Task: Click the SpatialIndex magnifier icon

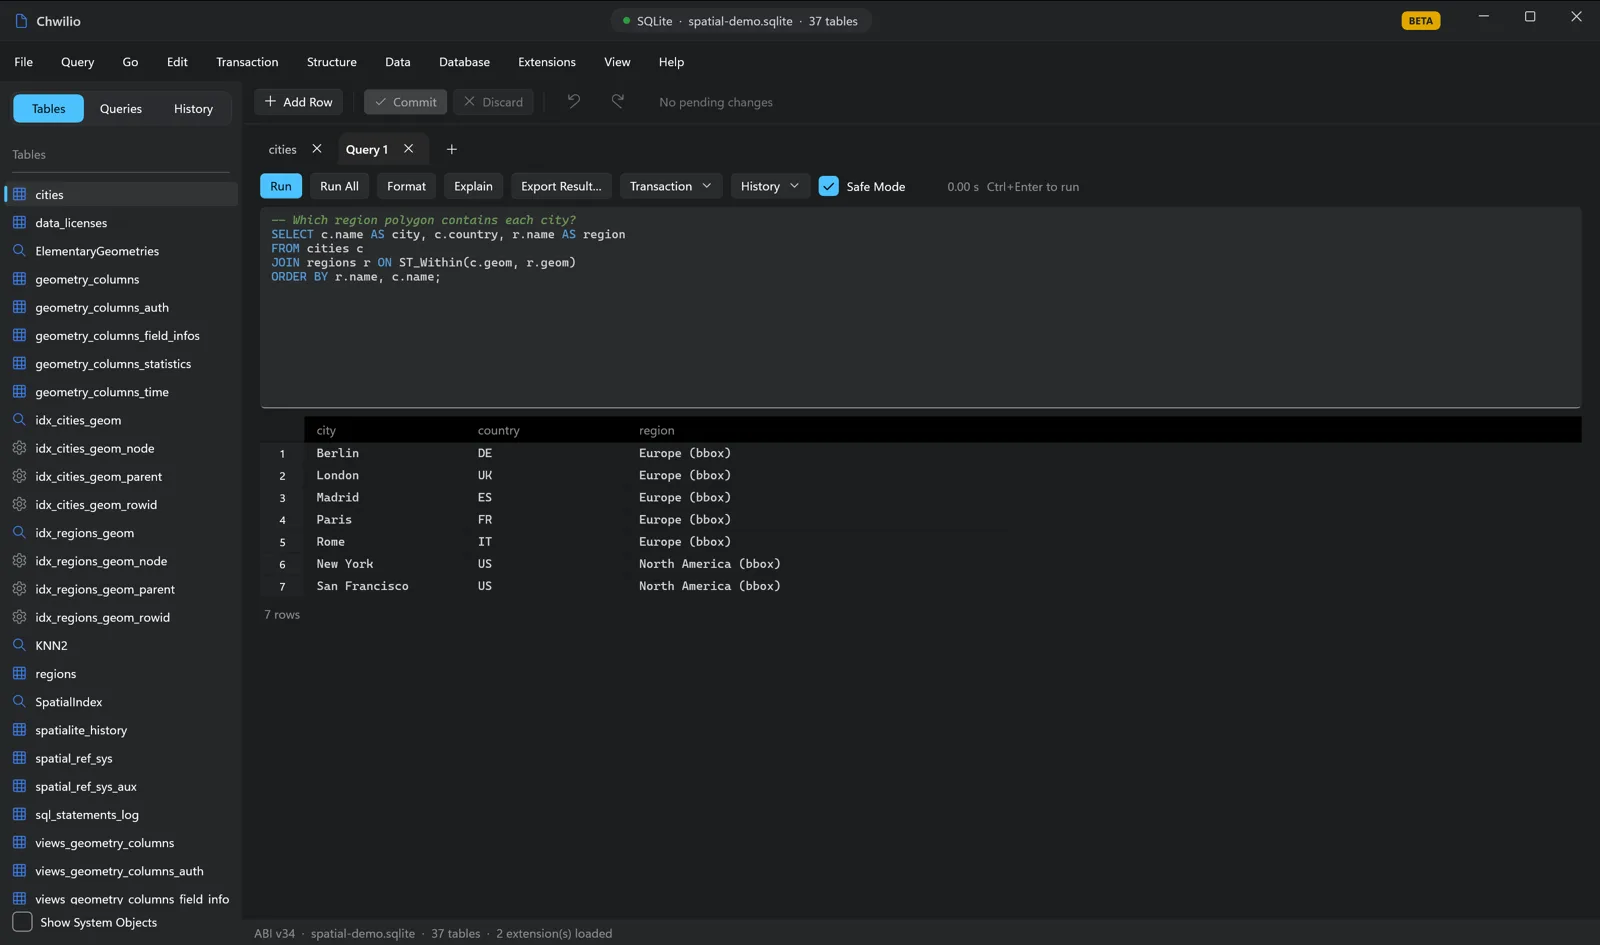Action: tap(19, 701)
